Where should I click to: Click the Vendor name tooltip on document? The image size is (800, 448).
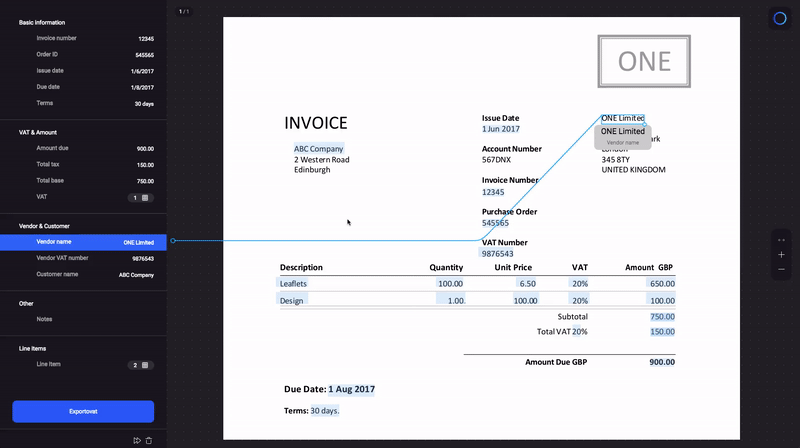tap(622, 136)
